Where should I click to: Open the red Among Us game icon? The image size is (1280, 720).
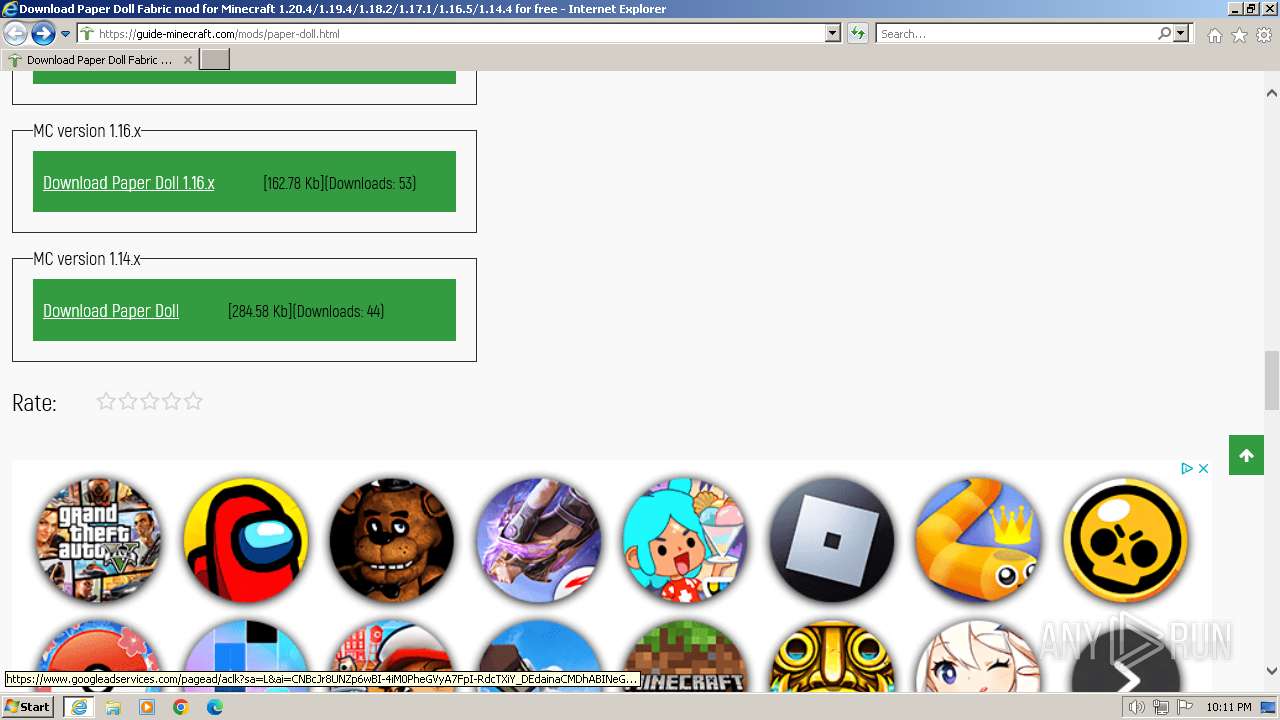pyautogui.click(x=246, y=540)
